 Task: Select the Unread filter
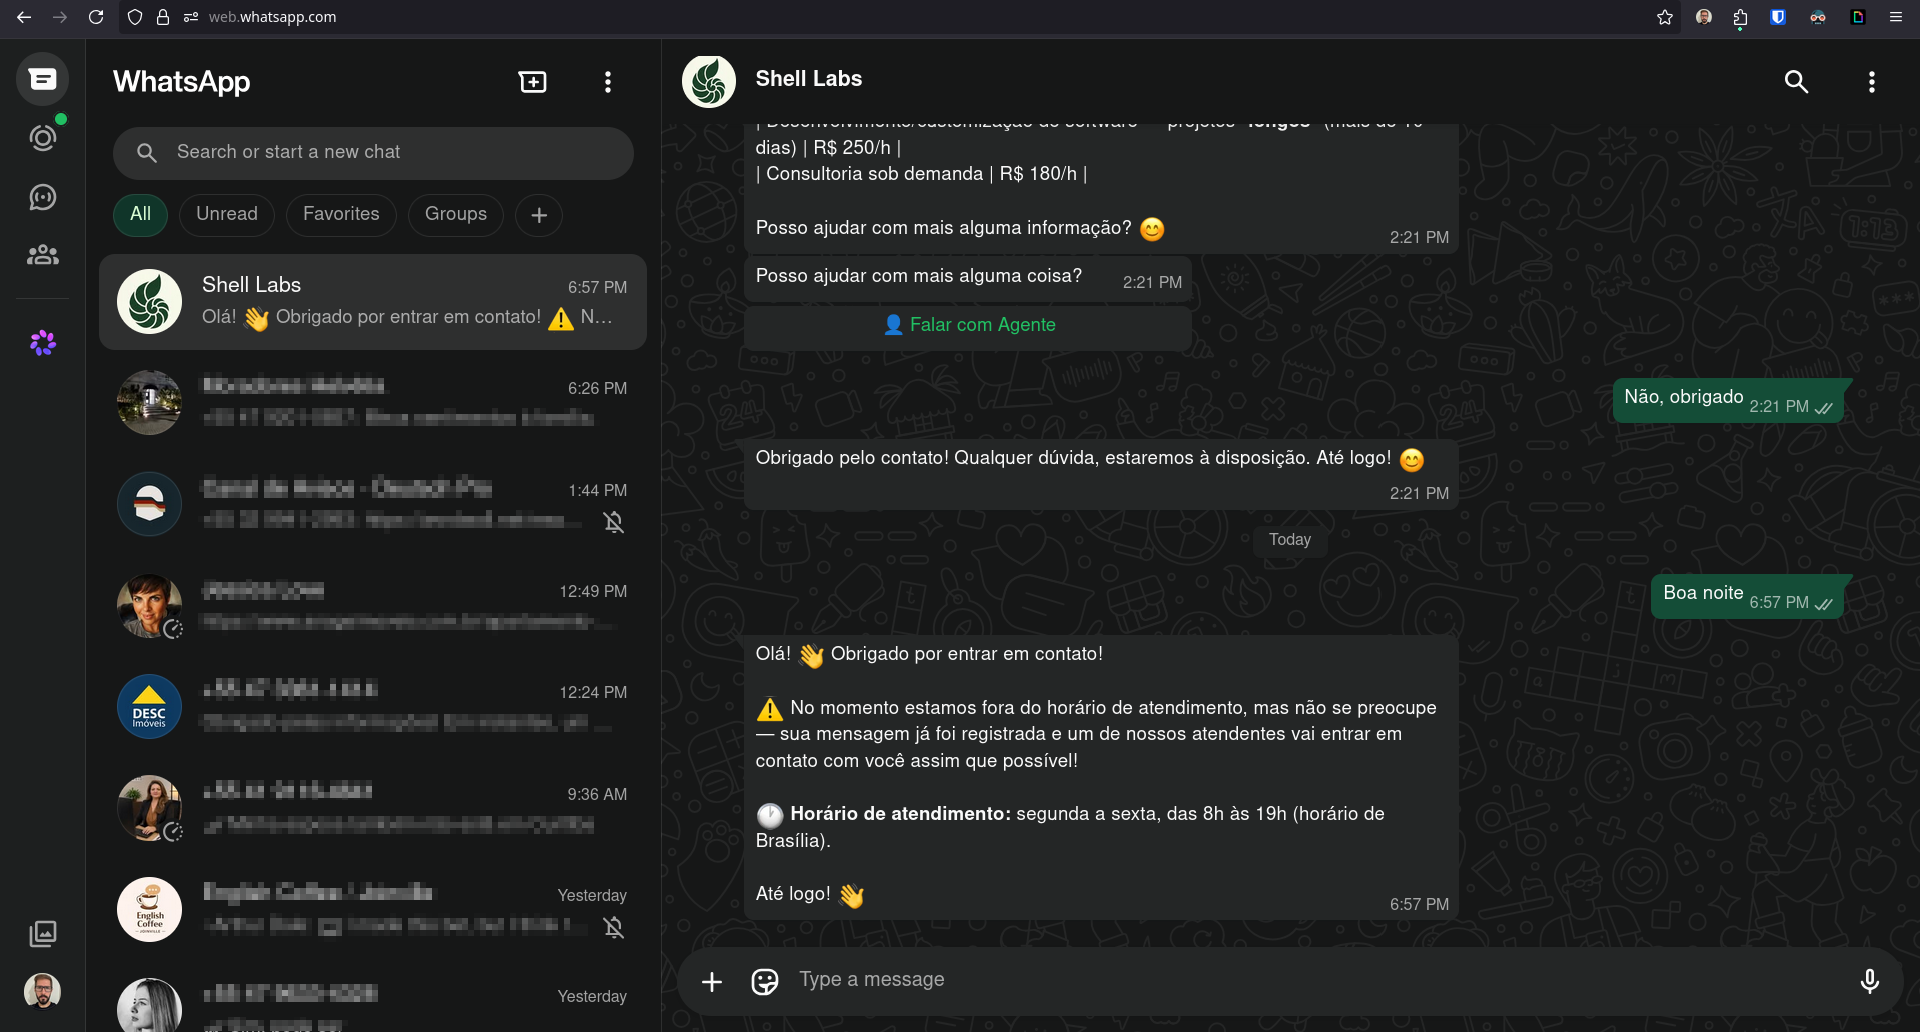tap(227, 215)
